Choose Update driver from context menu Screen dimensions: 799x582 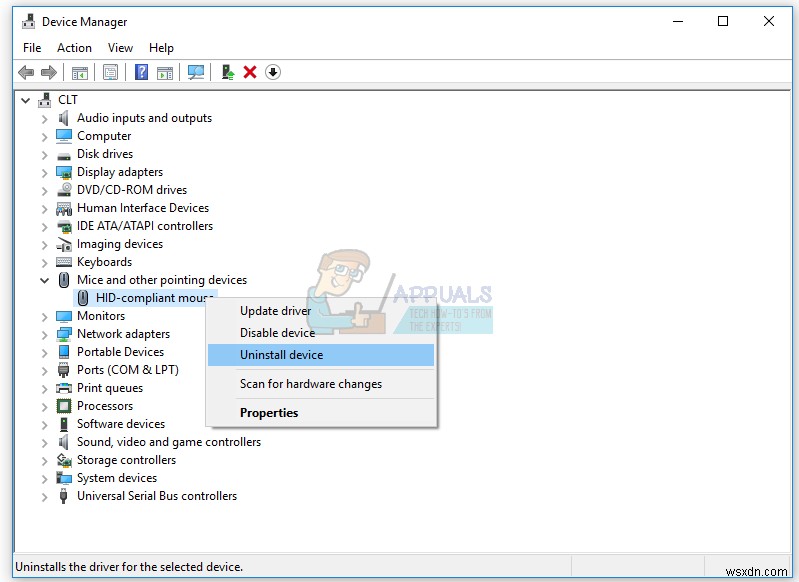pyautogui.click(x=321, y=311)
